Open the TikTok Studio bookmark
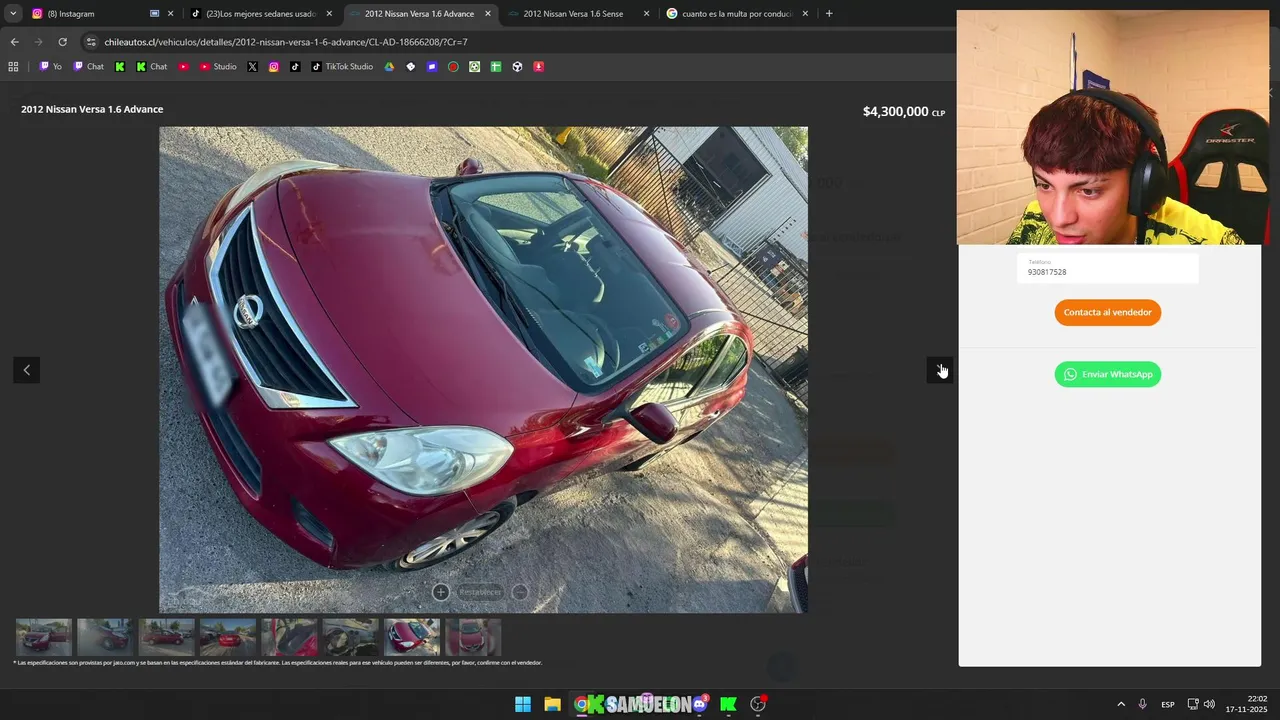Viewport: 1280px width, 720px height. point(342,67)
